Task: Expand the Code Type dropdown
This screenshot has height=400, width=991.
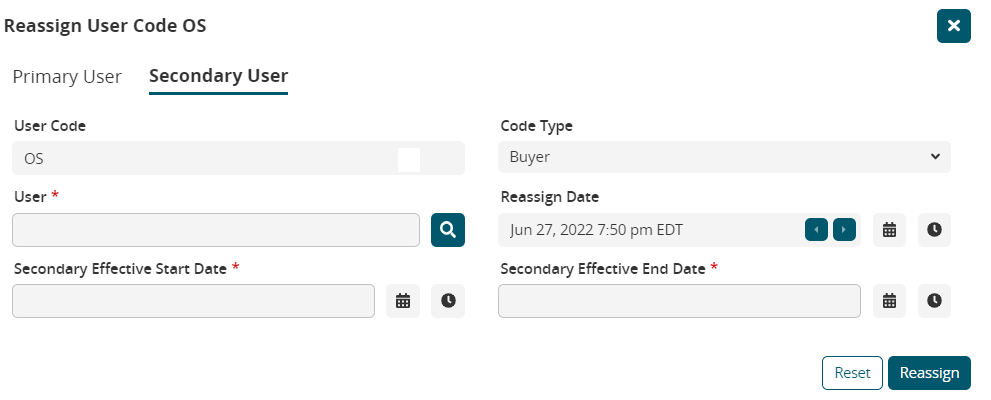Action: (x=724, y=157)
